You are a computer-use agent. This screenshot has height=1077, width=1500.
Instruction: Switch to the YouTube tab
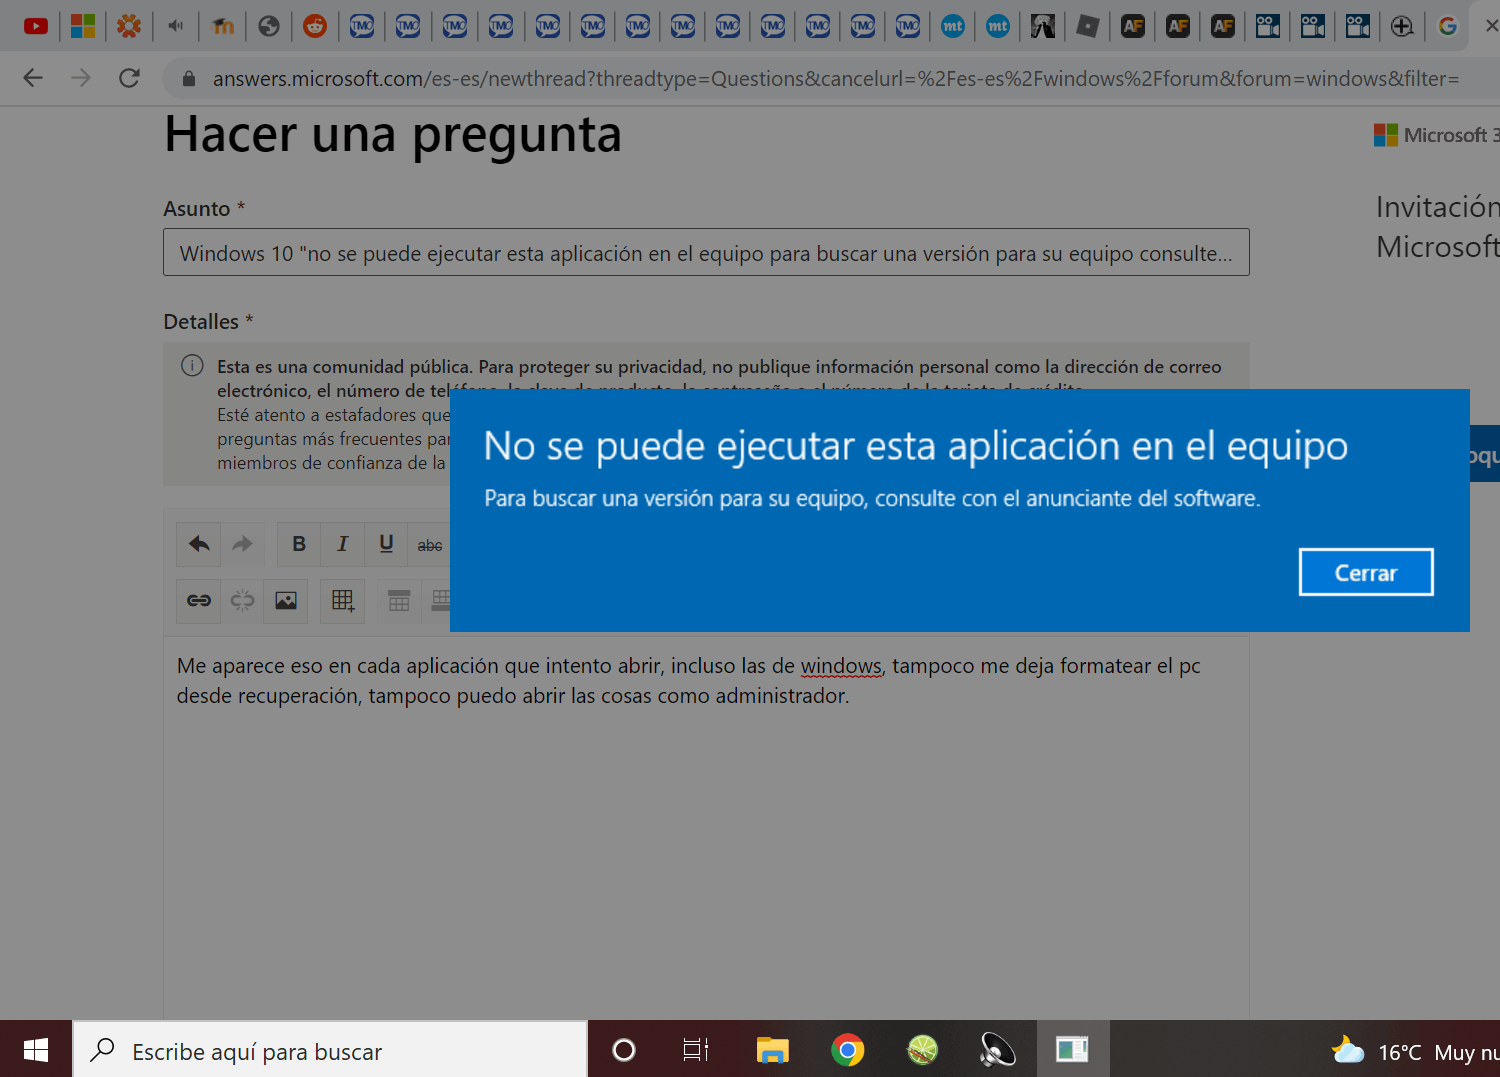coord(36,26)
